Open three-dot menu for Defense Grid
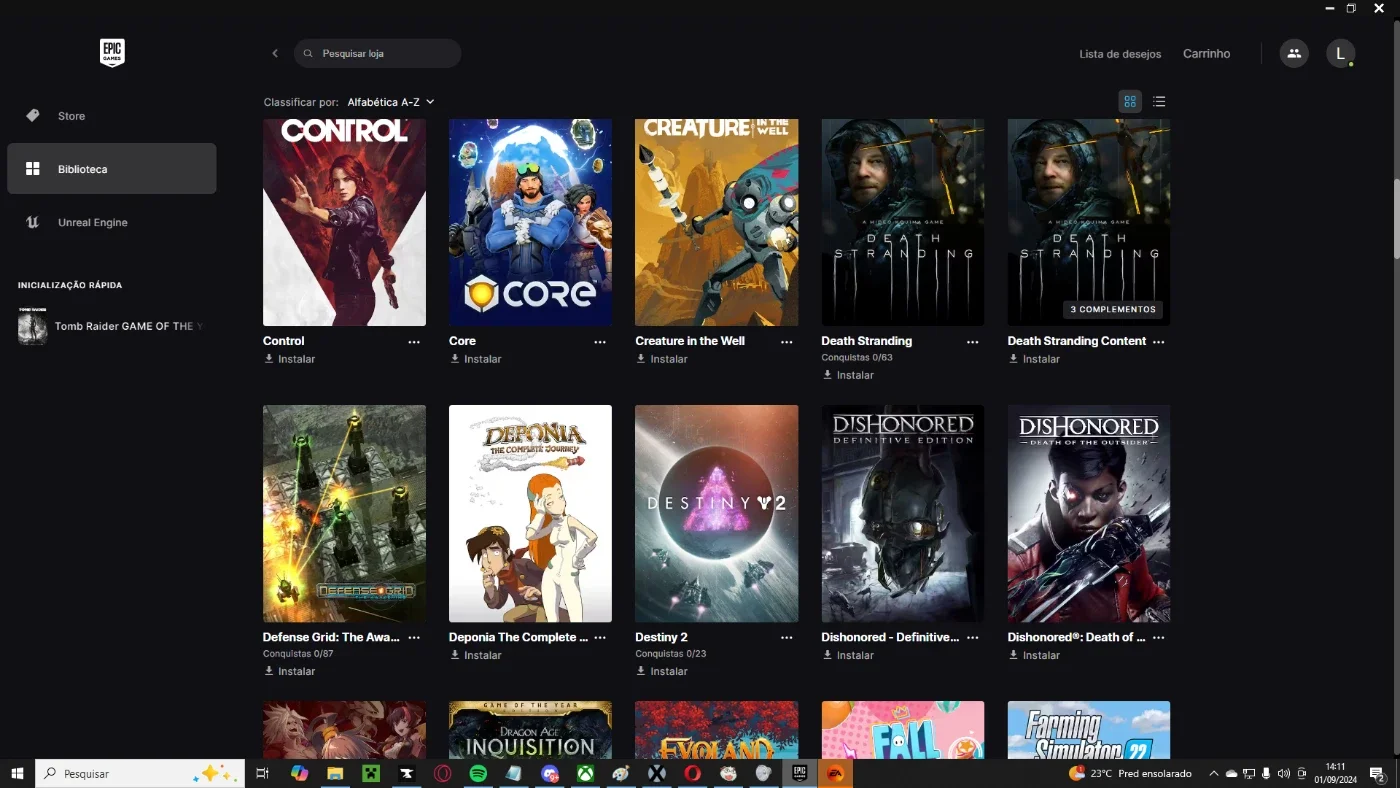 coord(414,637)
